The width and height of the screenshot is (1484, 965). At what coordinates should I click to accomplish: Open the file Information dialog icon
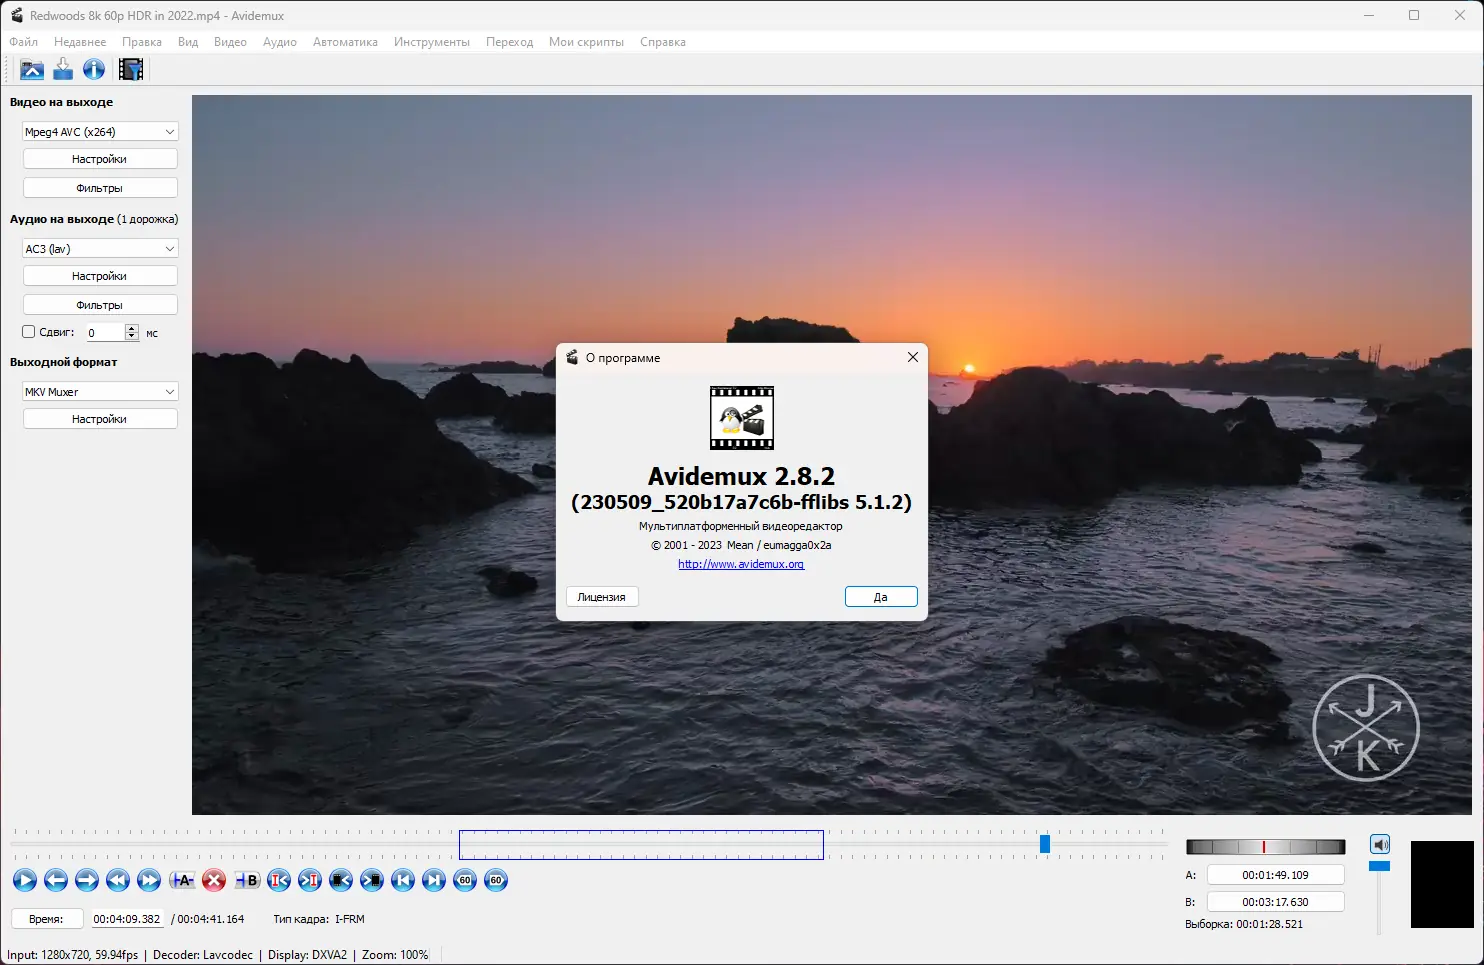tap(93, 69)
